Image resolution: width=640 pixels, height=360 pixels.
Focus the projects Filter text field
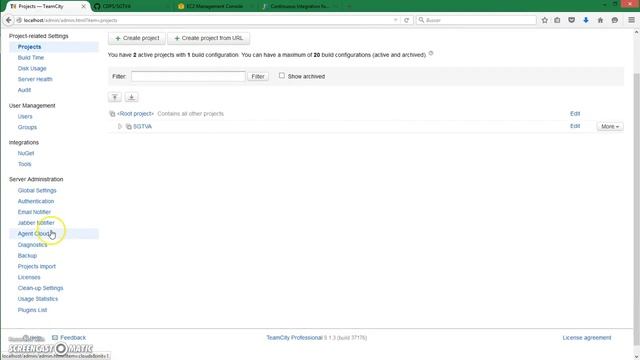[188, 76]
